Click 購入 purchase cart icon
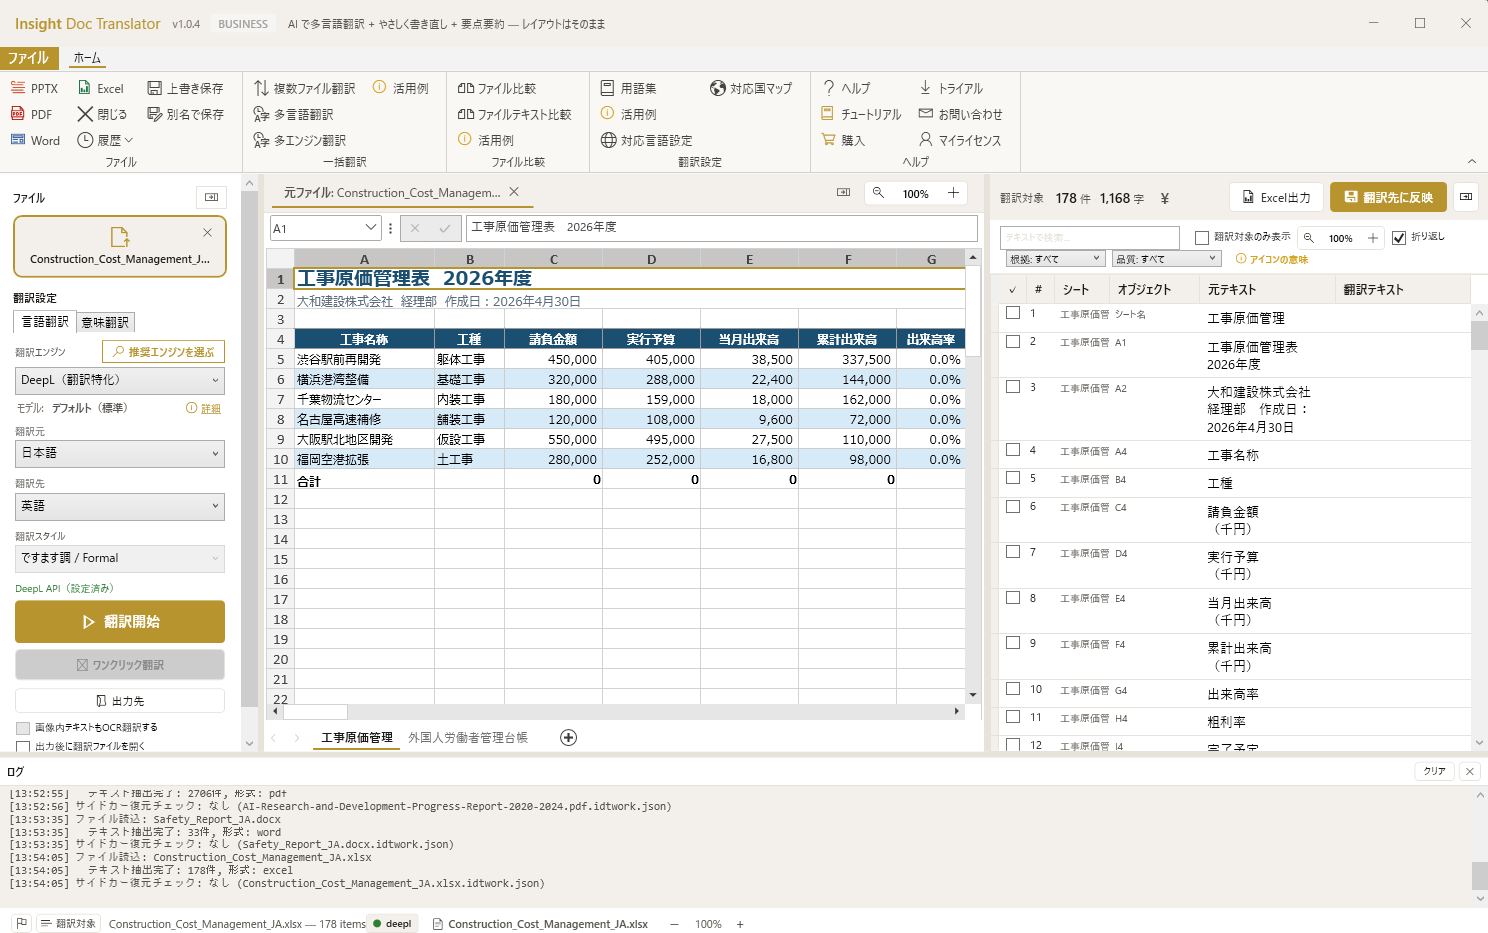 pyautogui.click(x=828, y=140)
